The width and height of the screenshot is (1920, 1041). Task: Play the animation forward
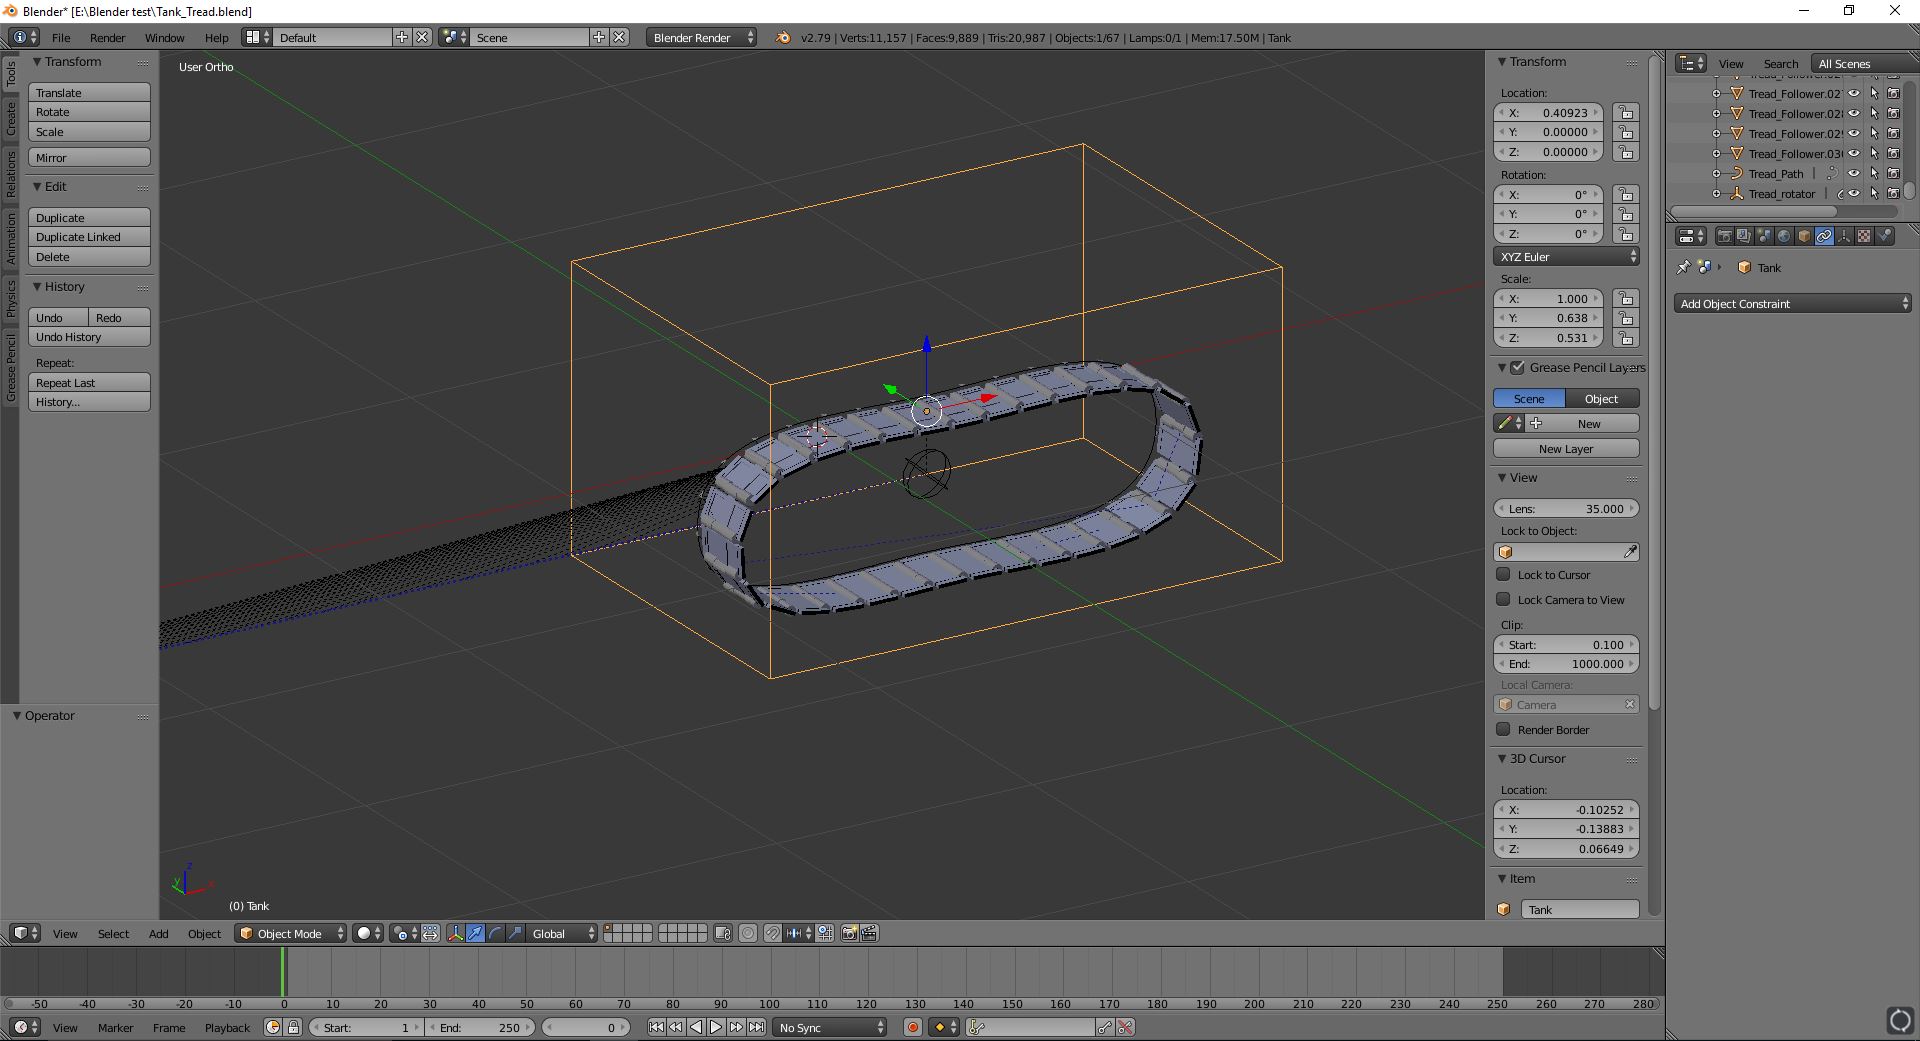point(716,1027)
